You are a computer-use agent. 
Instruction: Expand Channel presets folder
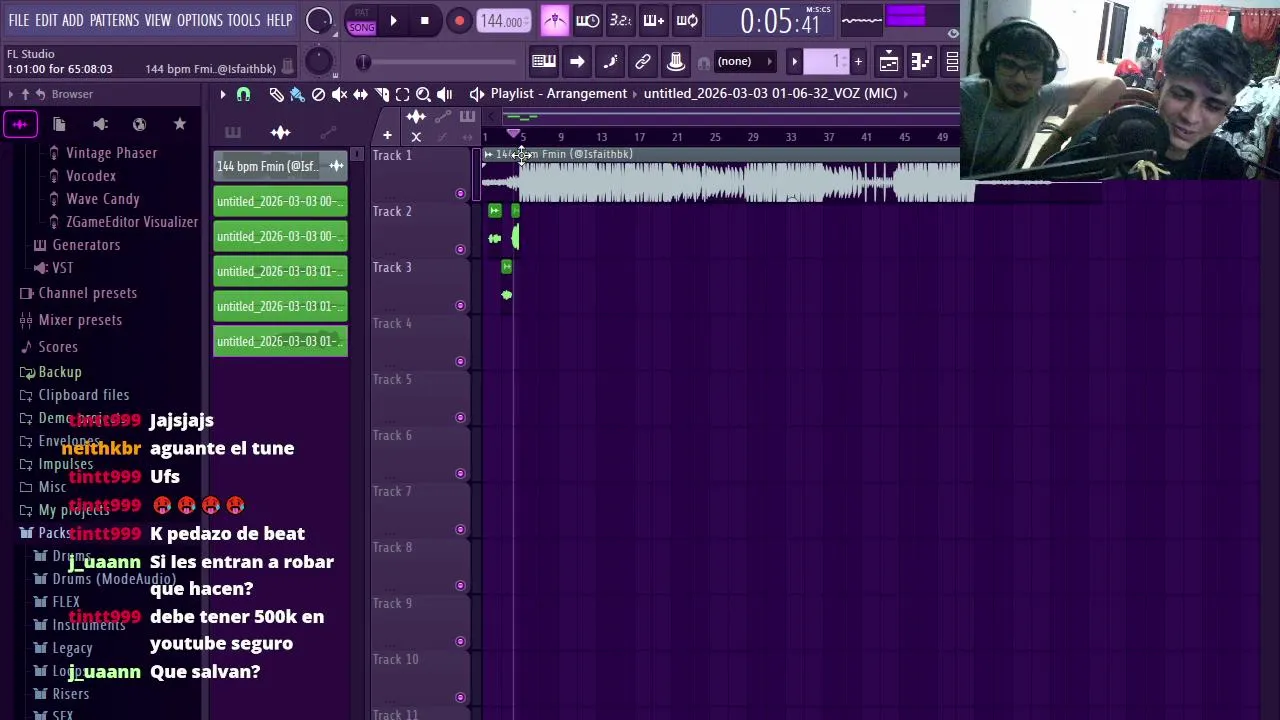click(87, 293)
